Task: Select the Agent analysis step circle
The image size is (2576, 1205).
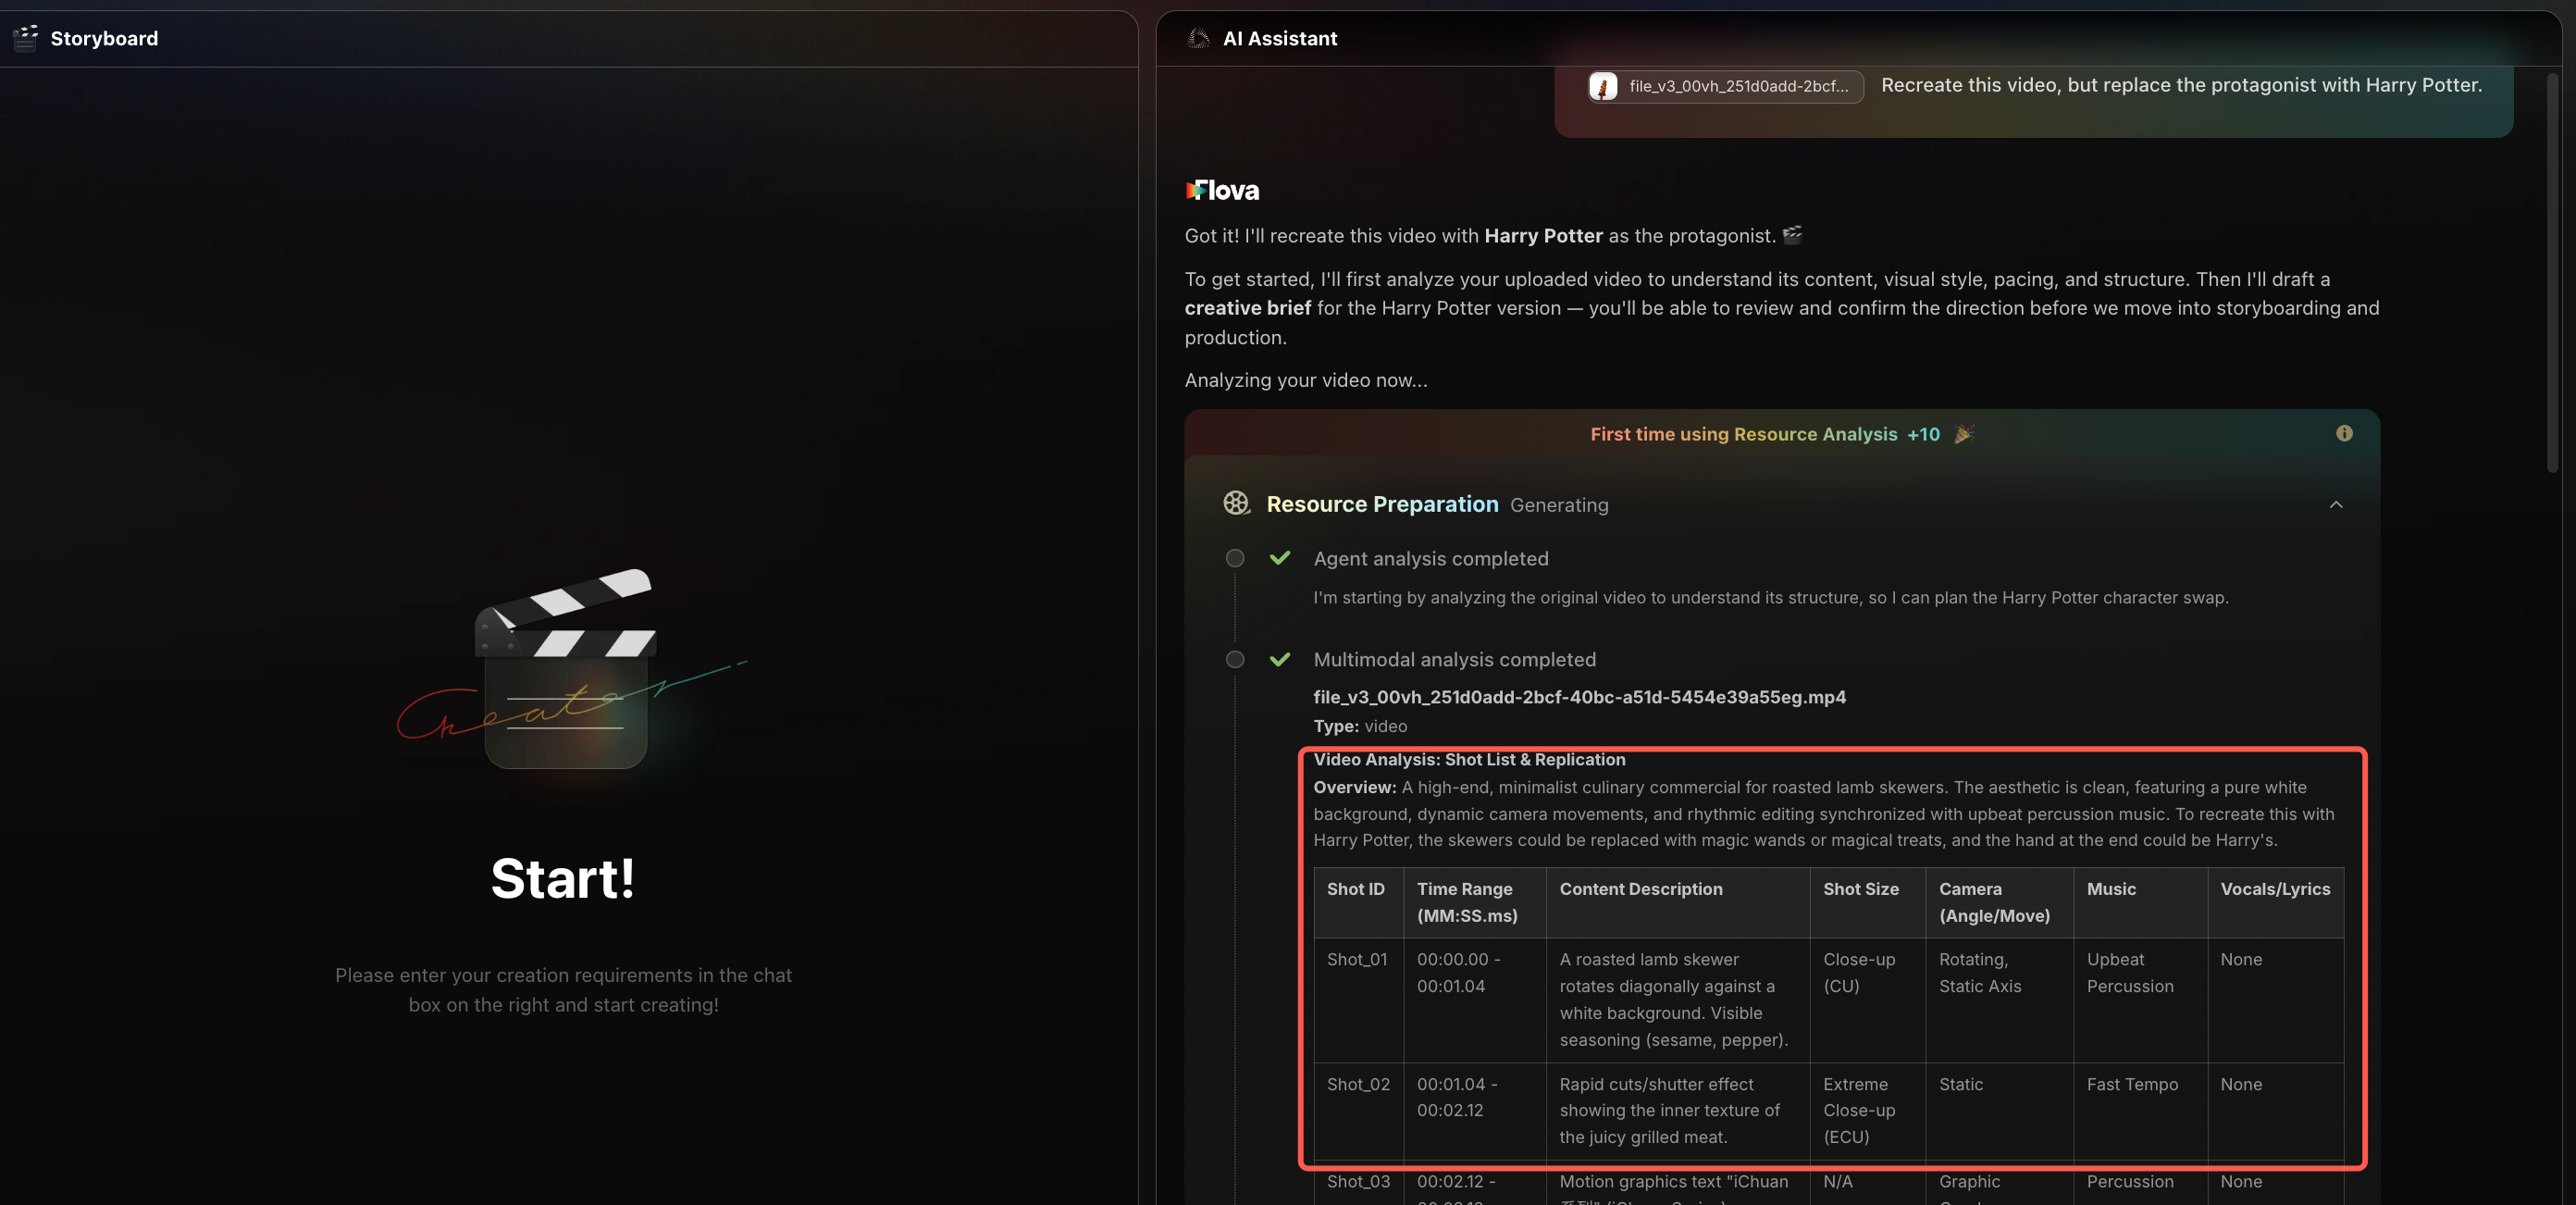Action: tap(1235, 558)
